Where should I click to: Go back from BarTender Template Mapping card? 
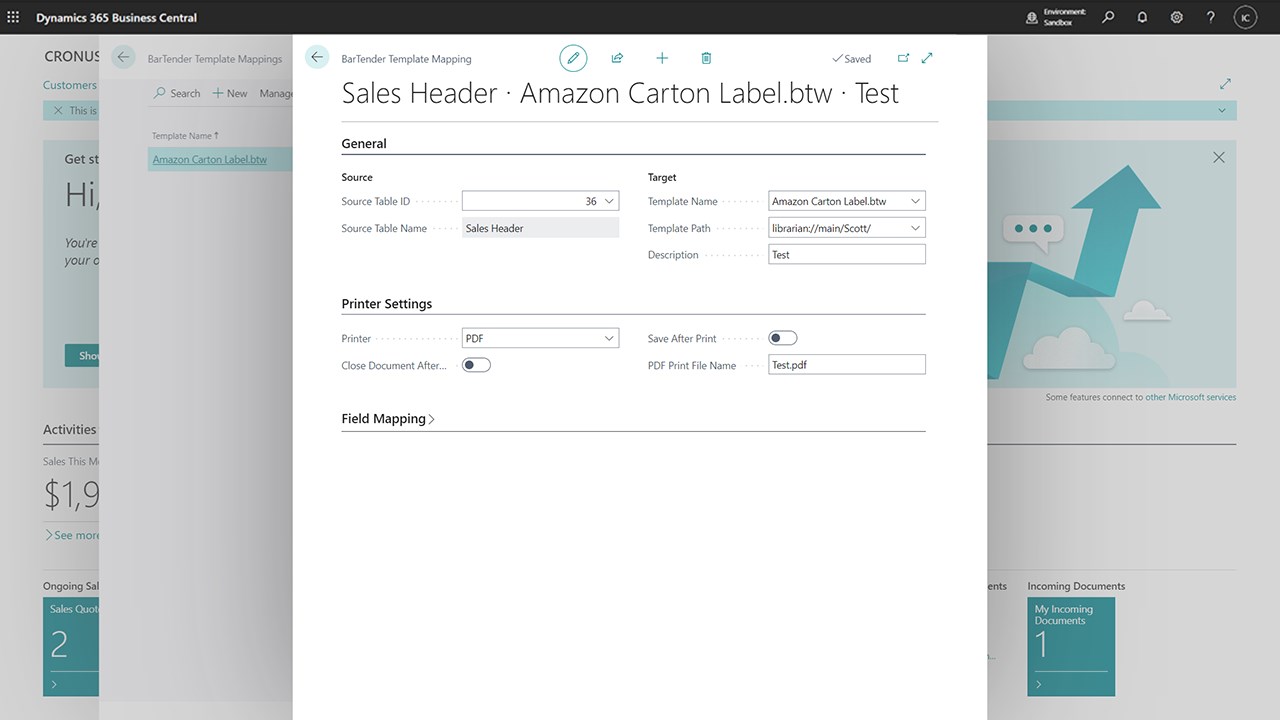[x=317, y=58]
